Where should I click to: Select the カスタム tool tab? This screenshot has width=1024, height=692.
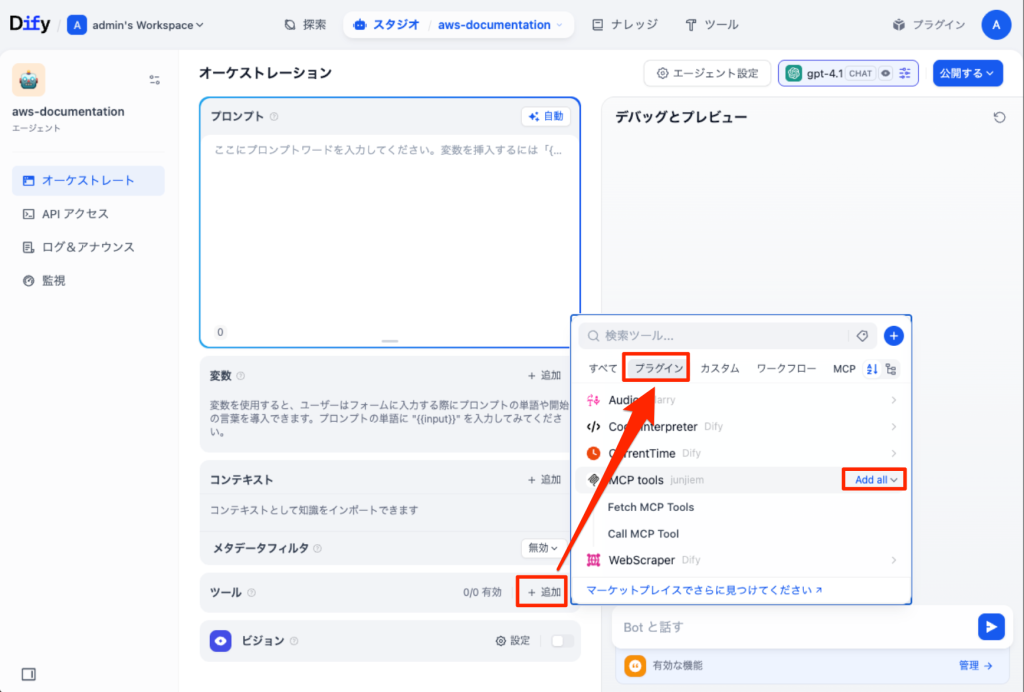720,368
